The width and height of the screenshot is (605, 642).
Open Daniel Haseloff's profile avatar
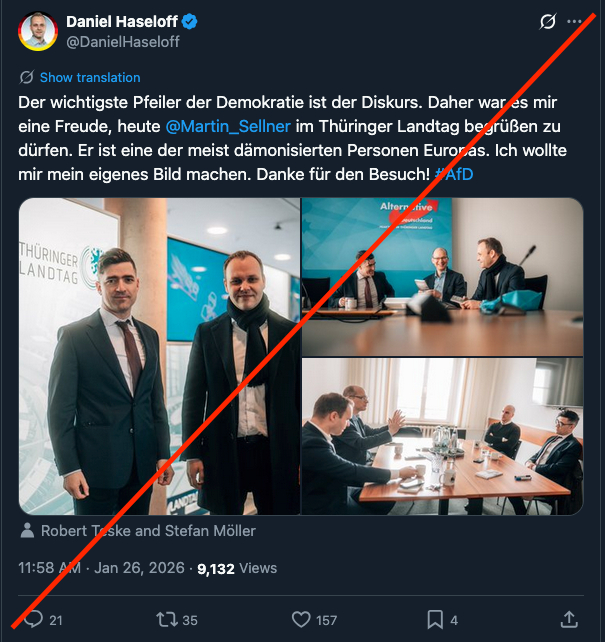(x=37, y=32)
